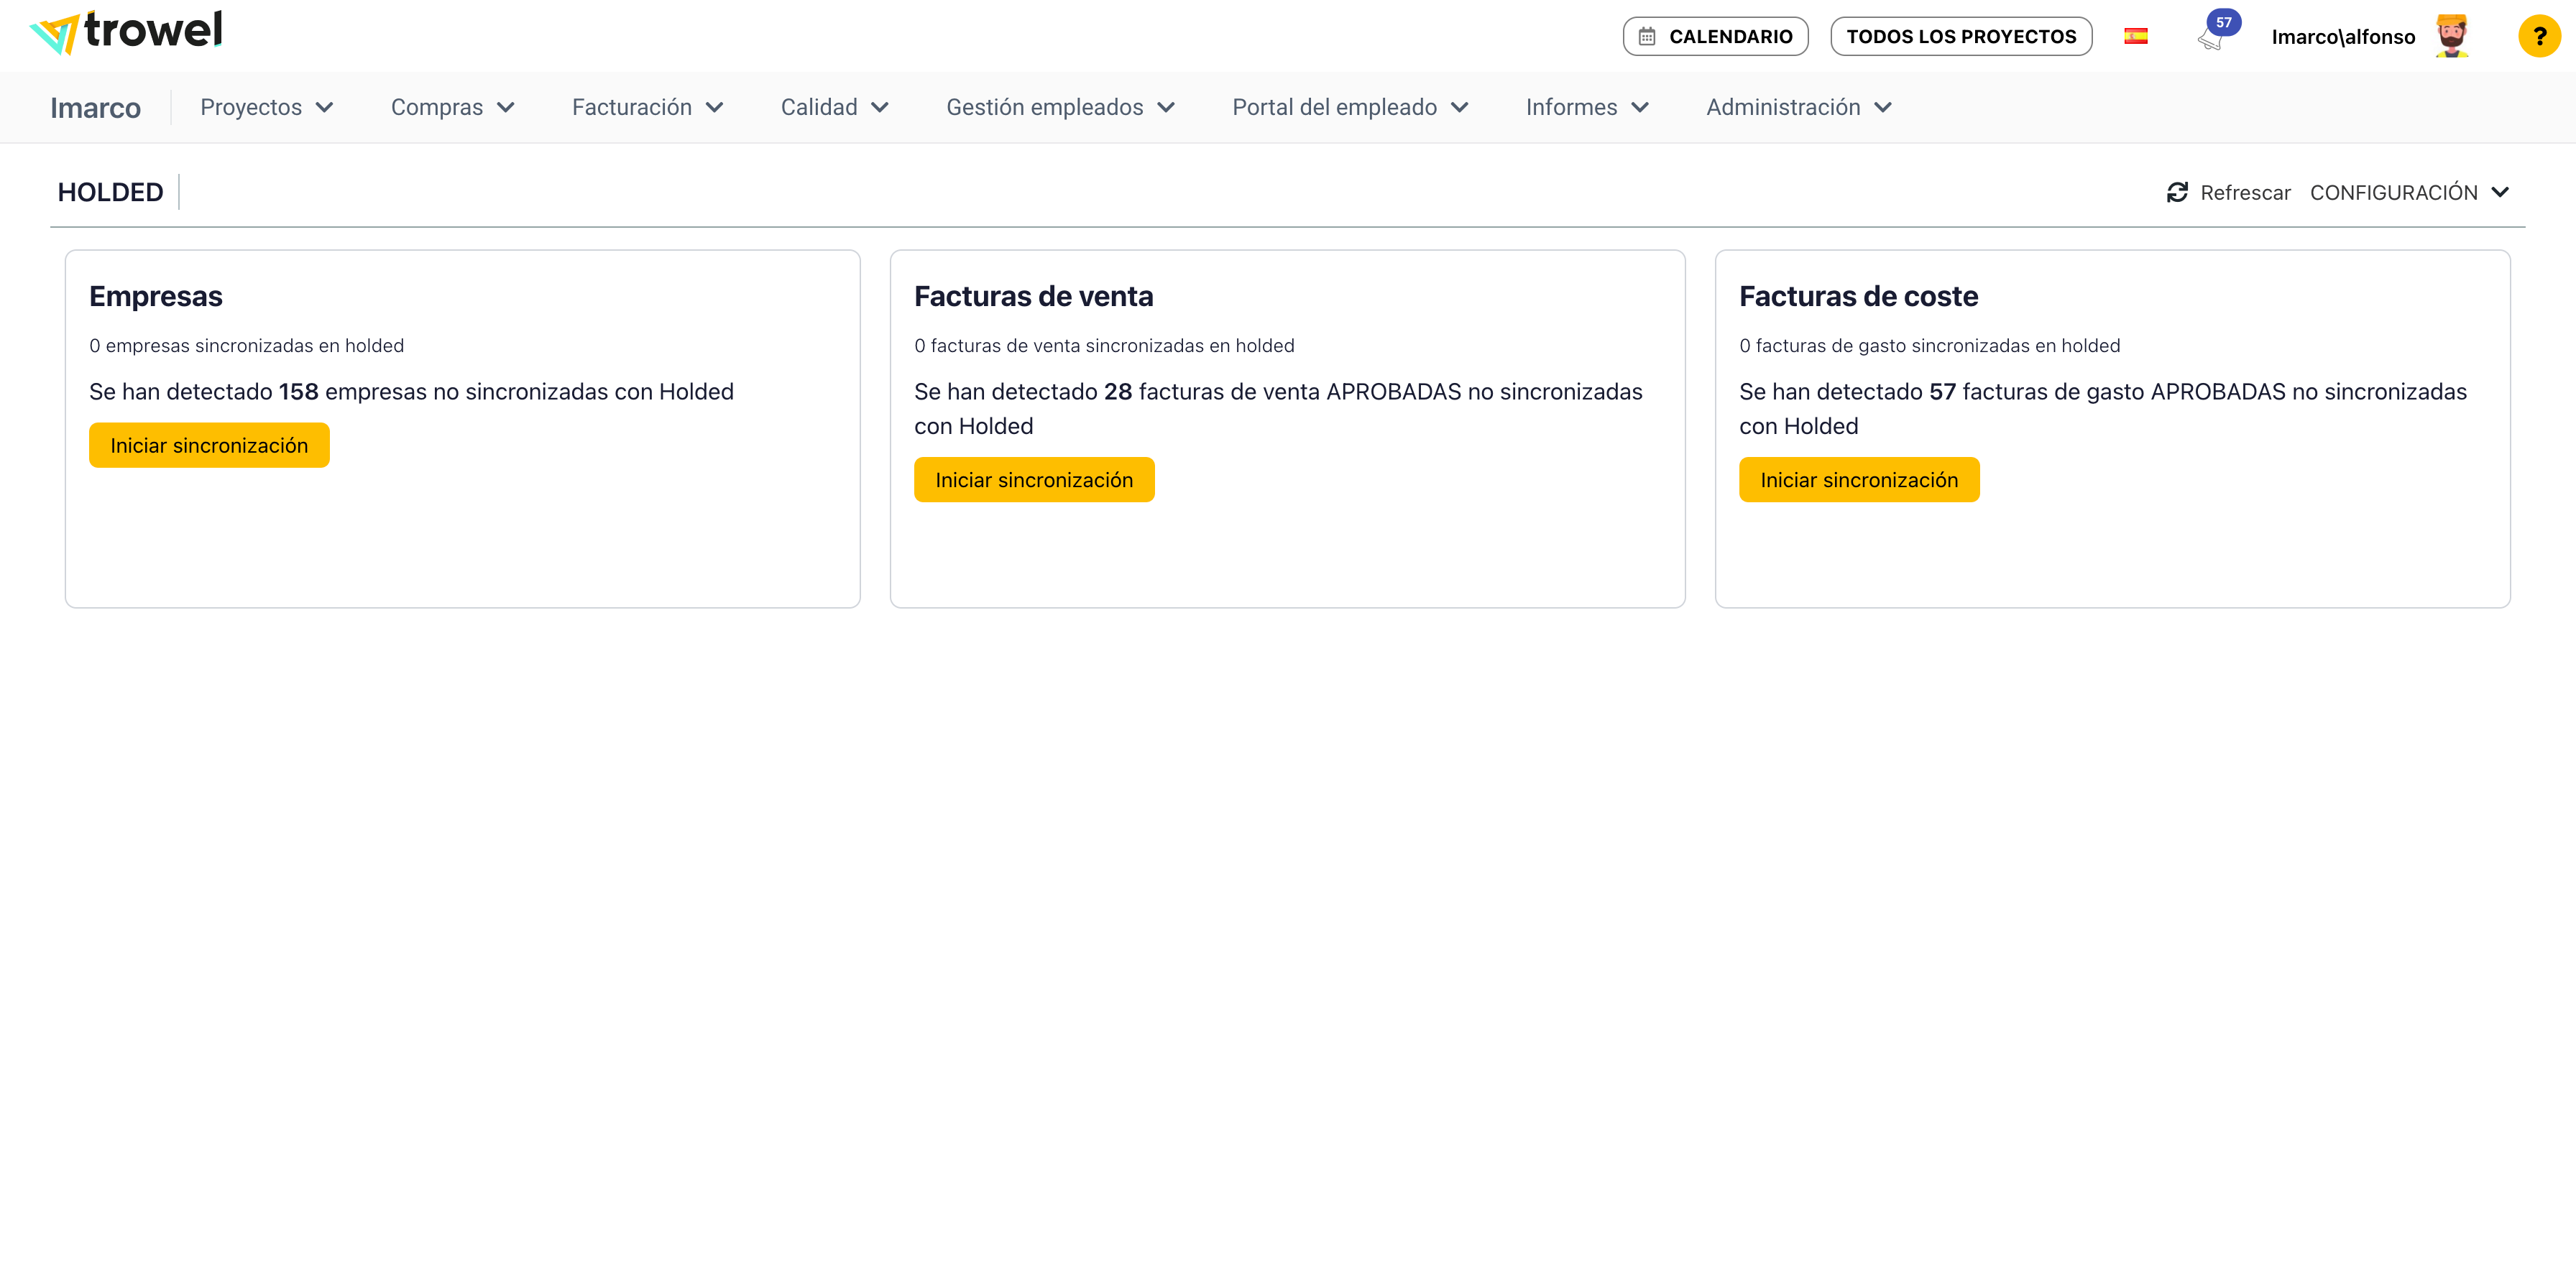Open the Compras dropdown menu
This screenshot has width=2576, height=1279.
point(452,108)
